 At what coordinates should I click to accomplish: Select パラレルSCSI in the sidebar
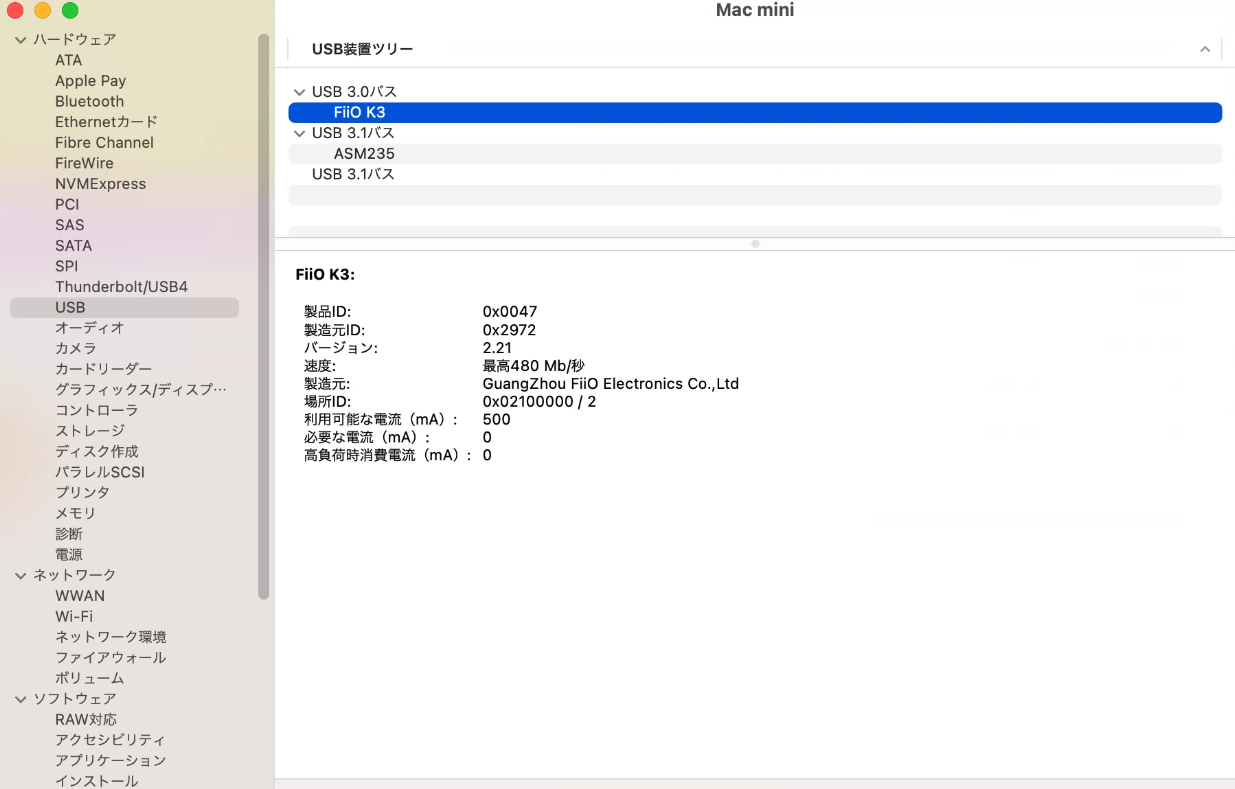click(100, 472)
